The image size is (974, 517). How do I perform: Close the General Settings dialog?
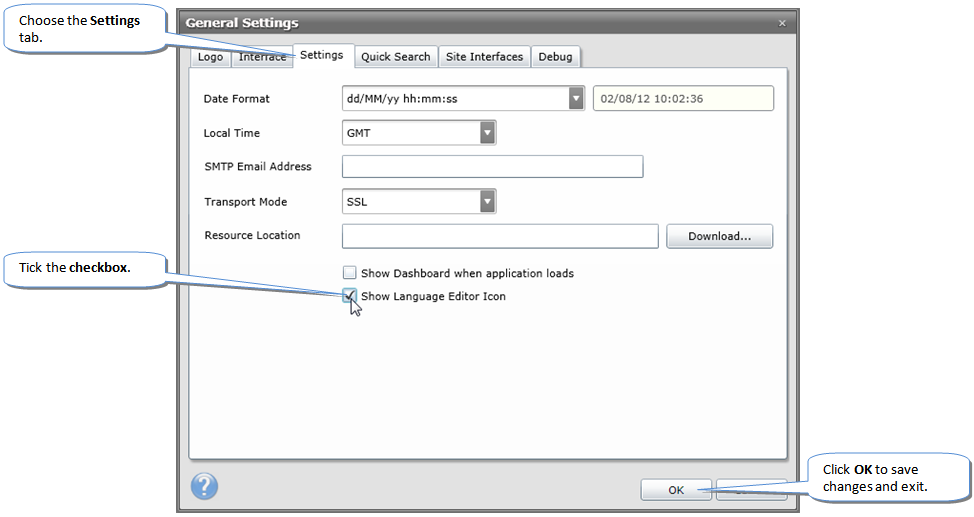tap(782, 23)
